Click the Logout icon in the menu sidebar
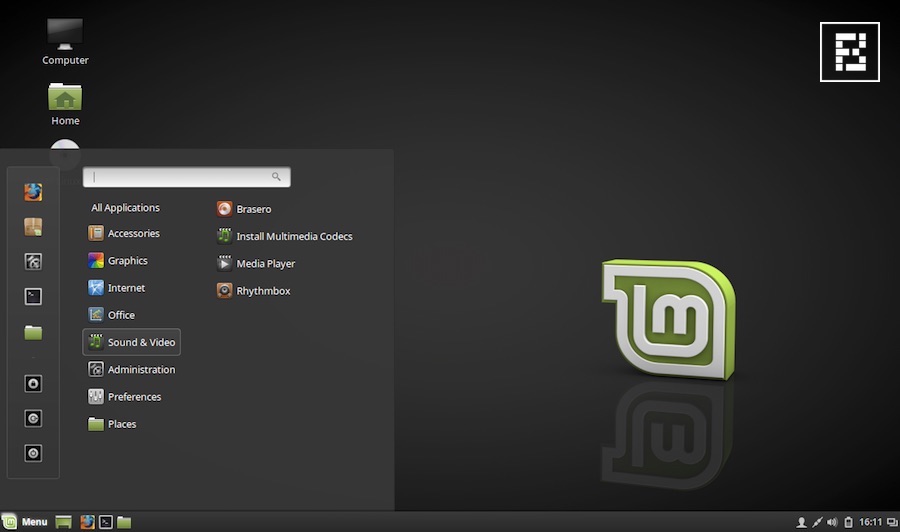This screenshot has width=900, height=532. (33, 418)
